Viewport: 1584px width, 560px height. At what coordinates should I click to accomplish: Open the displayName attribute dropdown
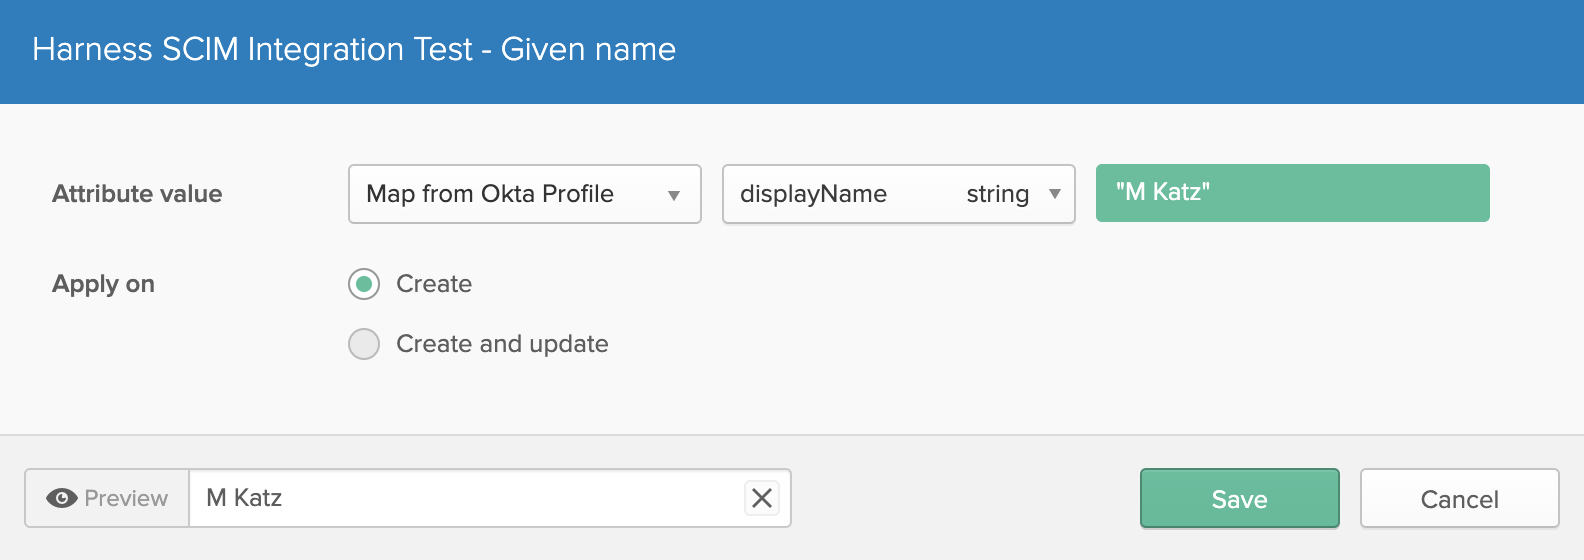(x=899, y=194)
